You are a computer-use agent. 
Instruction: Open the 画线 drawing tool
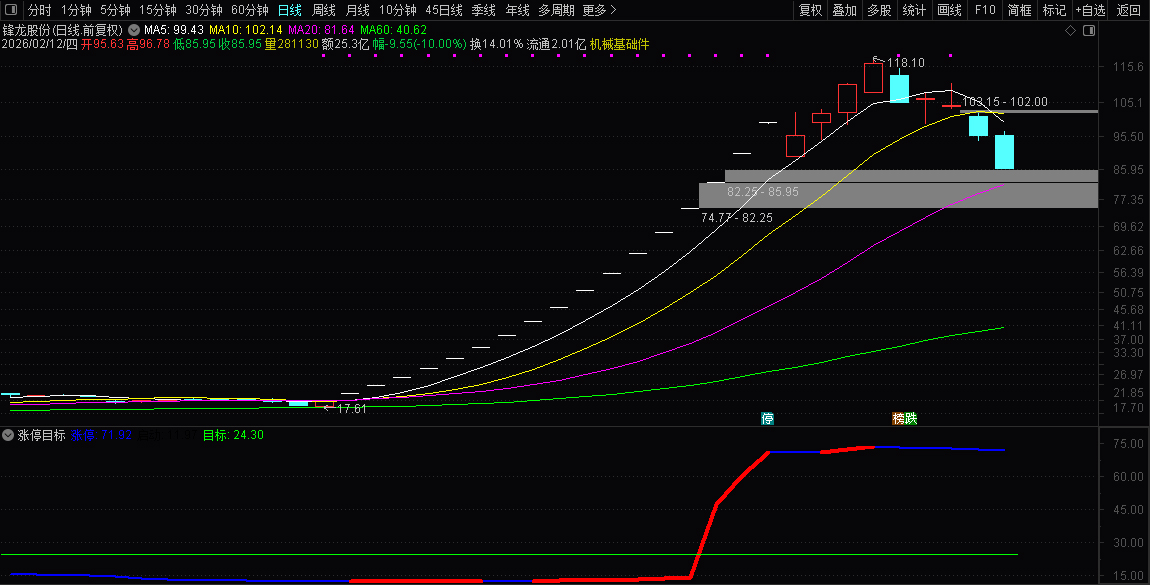pyautogui.click(x=949, y=10)
